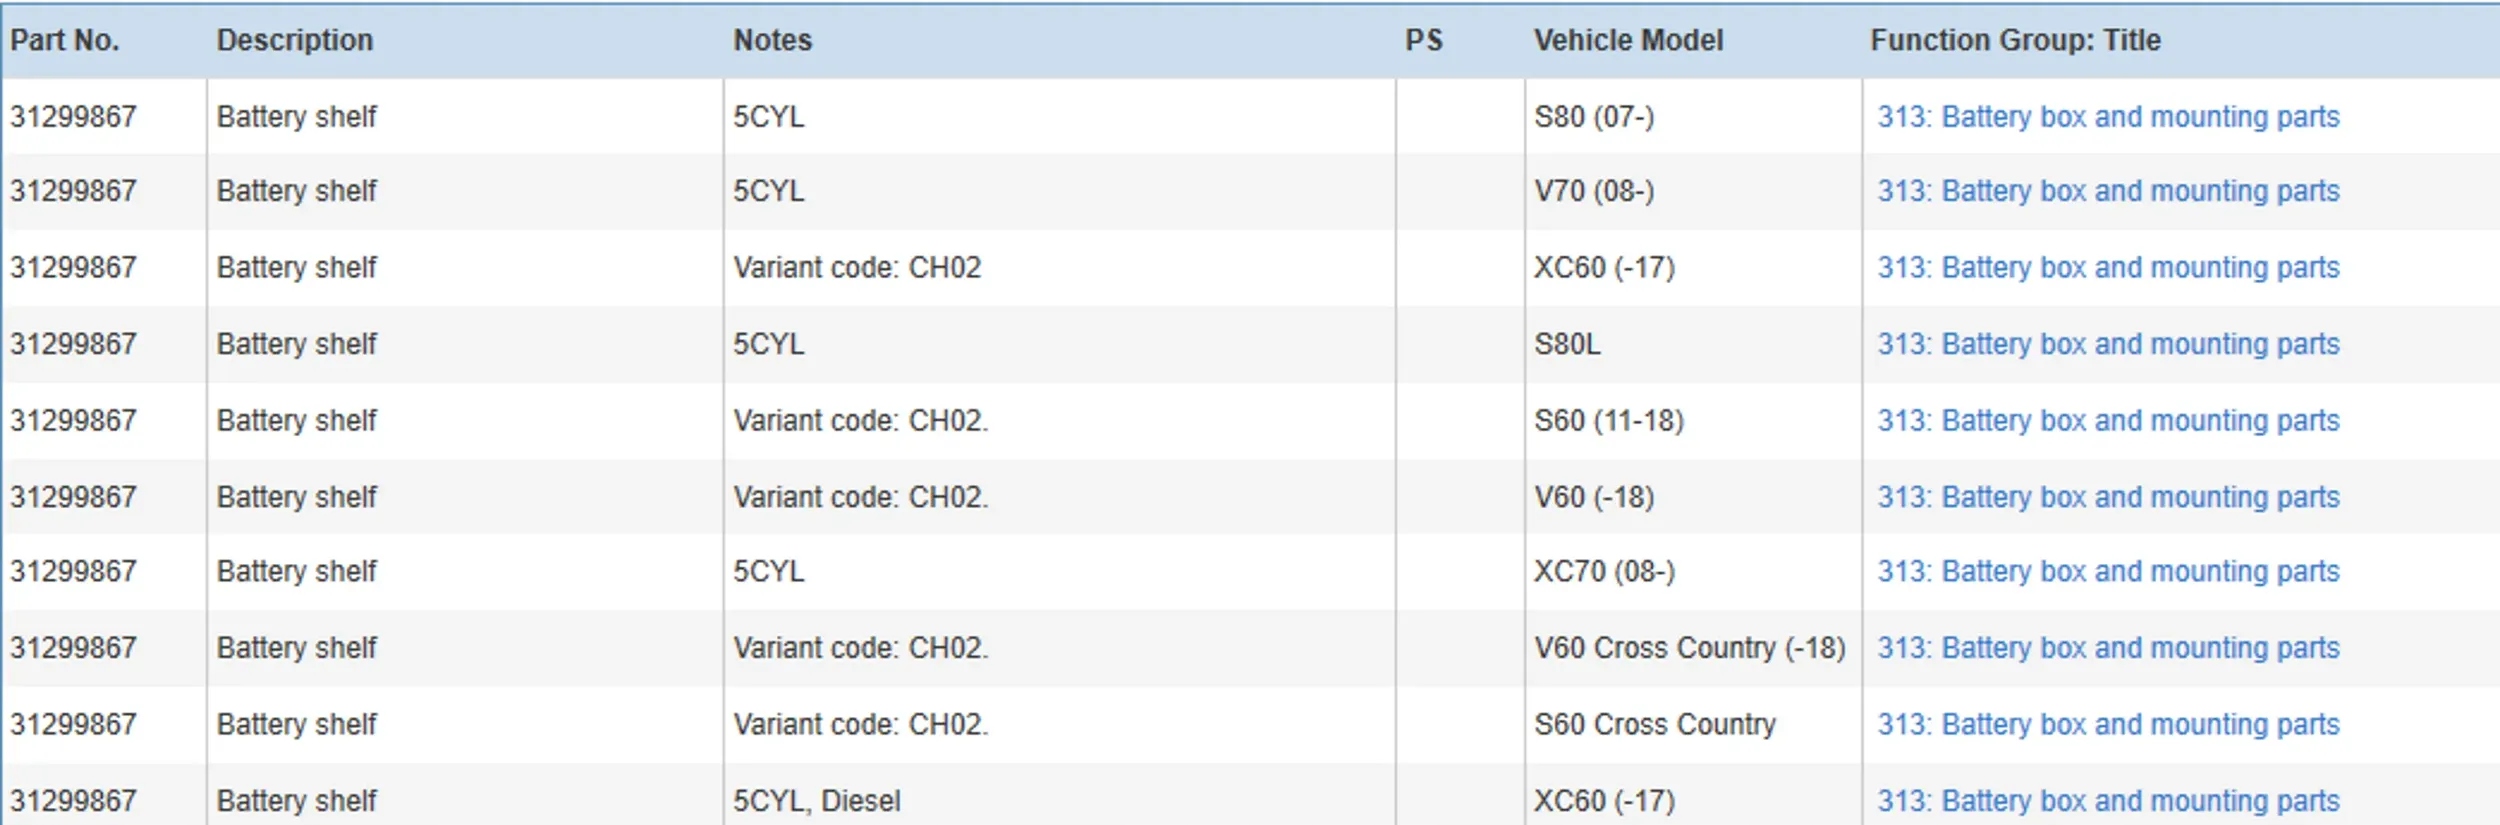Click the Vehicle Model column header
Viewport: 2500px width, 825px height.
pos(1628,40)
